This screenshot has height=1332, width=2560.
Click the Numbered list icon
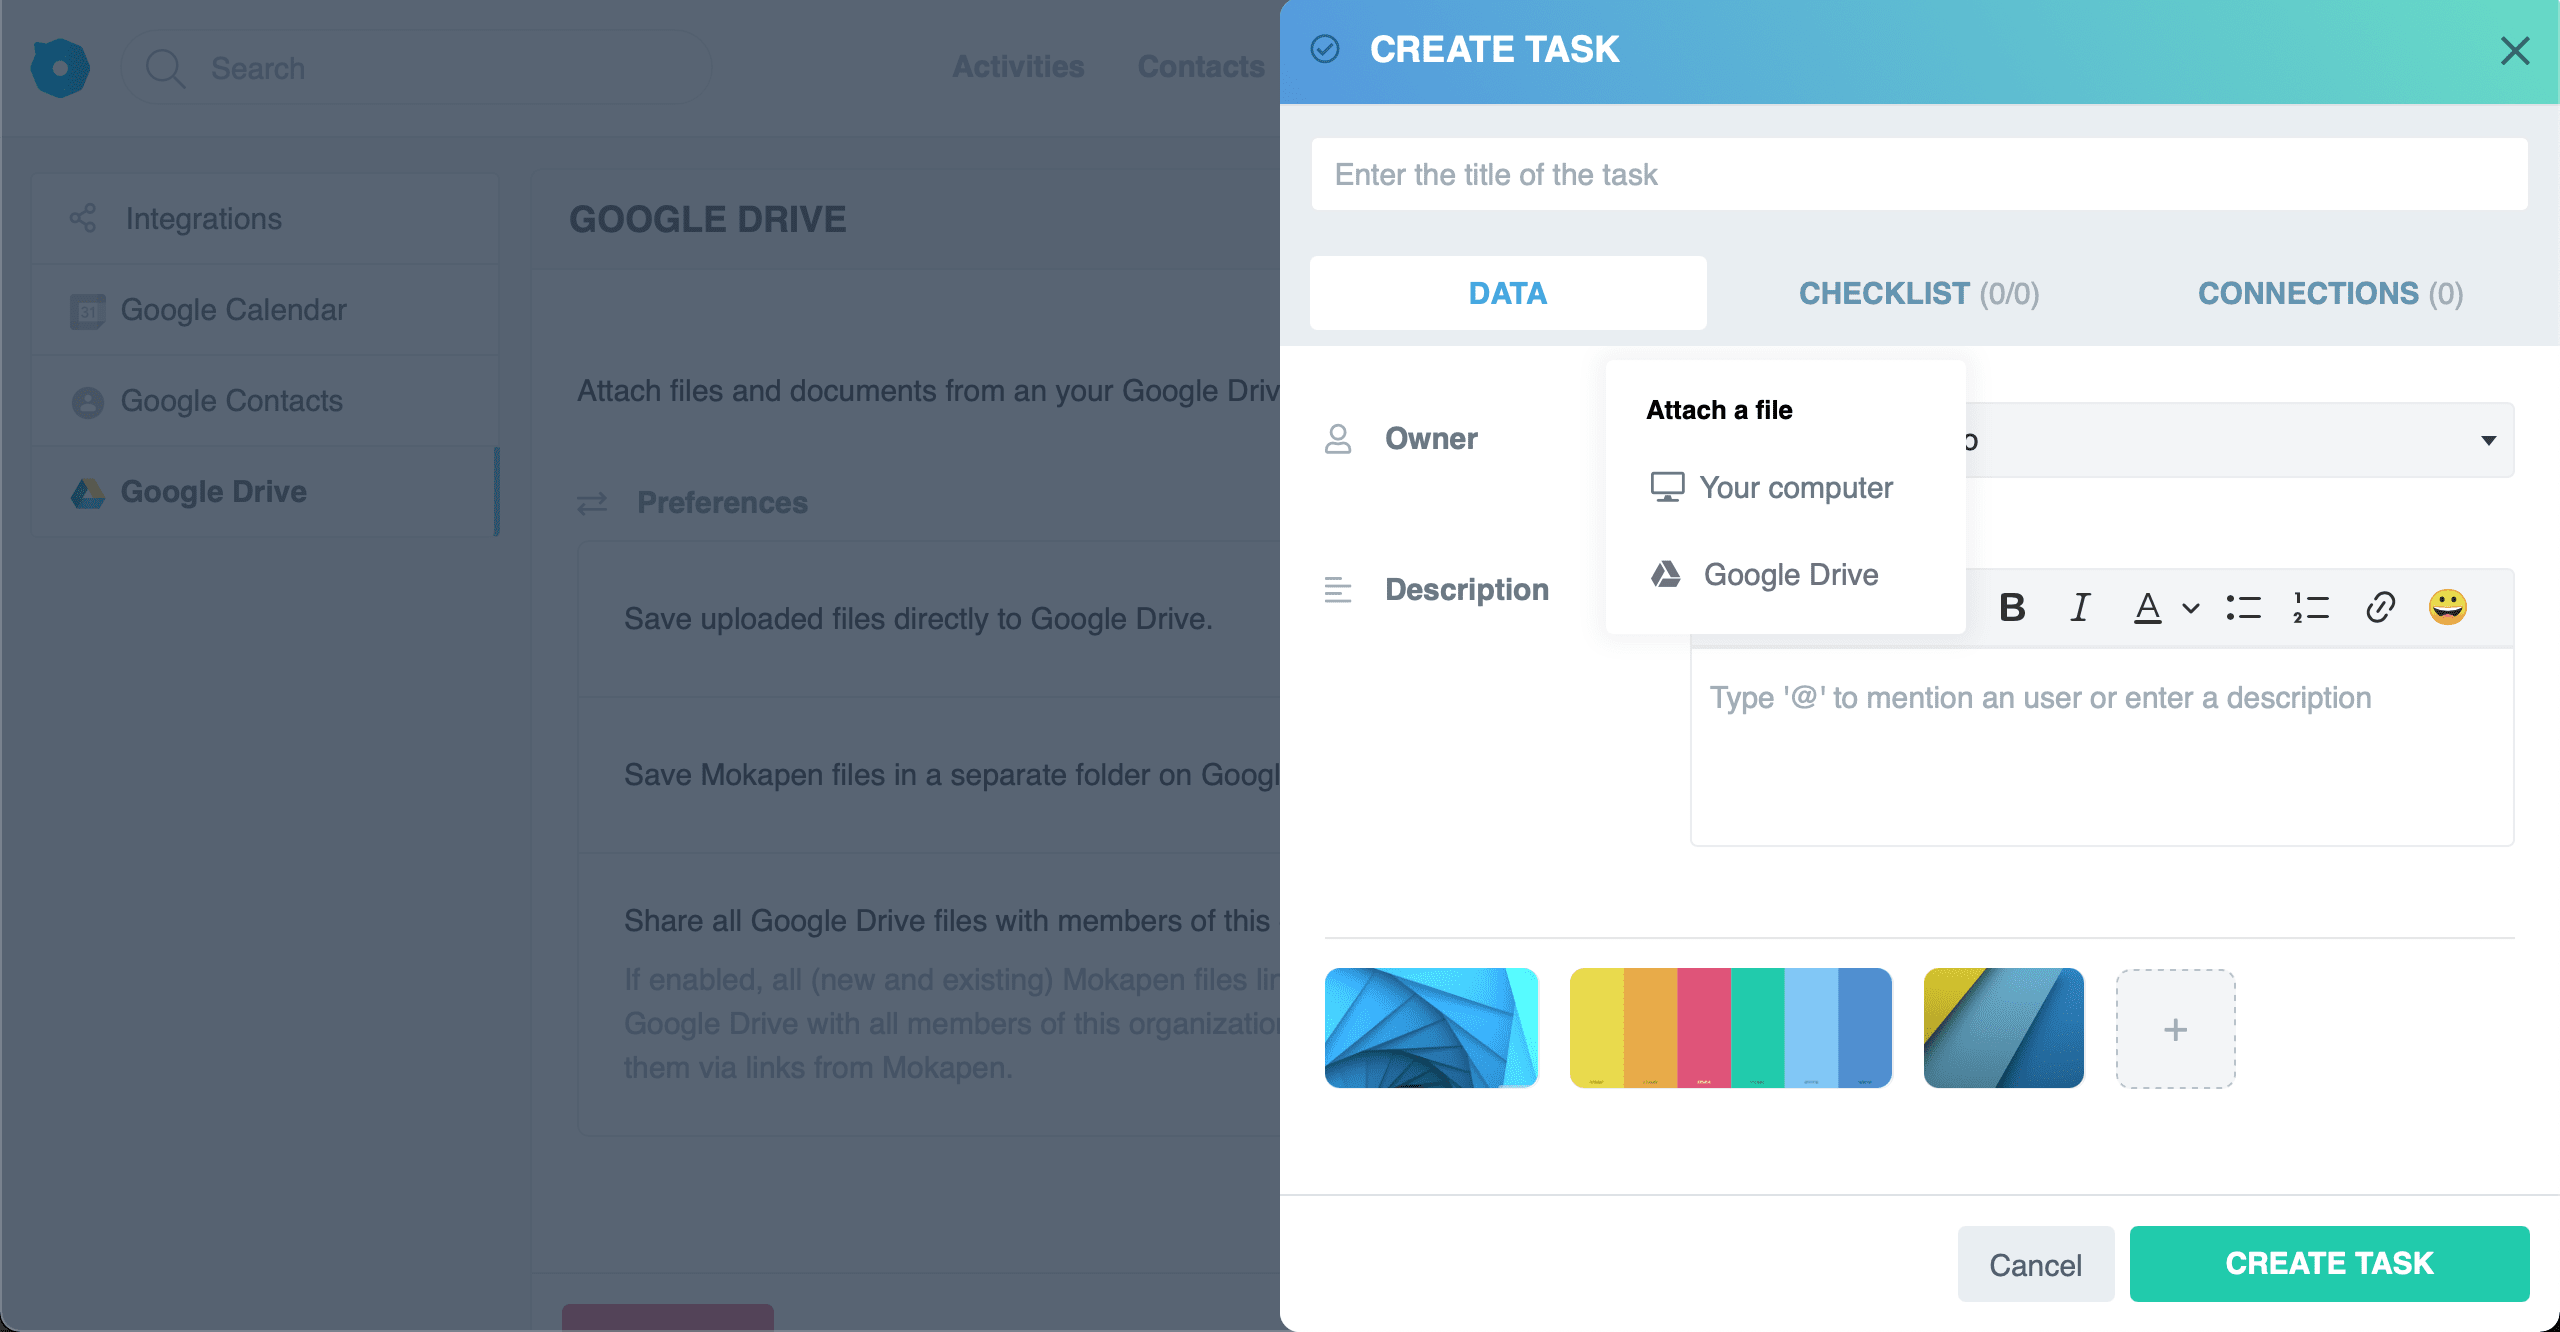2311,606
